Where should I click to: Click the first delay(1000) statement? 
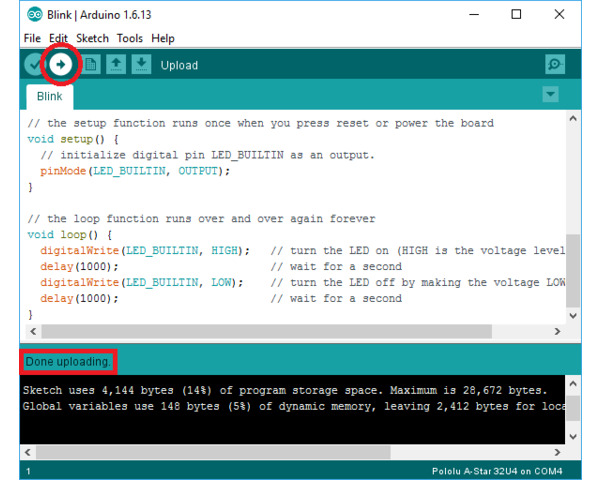pos(79,266)
